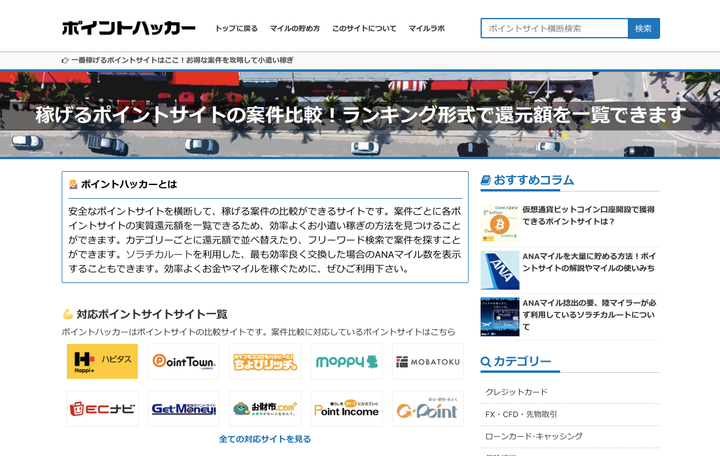Select the FX・CFD・先物取引 category
720x456 pixels.
[521, 414]
